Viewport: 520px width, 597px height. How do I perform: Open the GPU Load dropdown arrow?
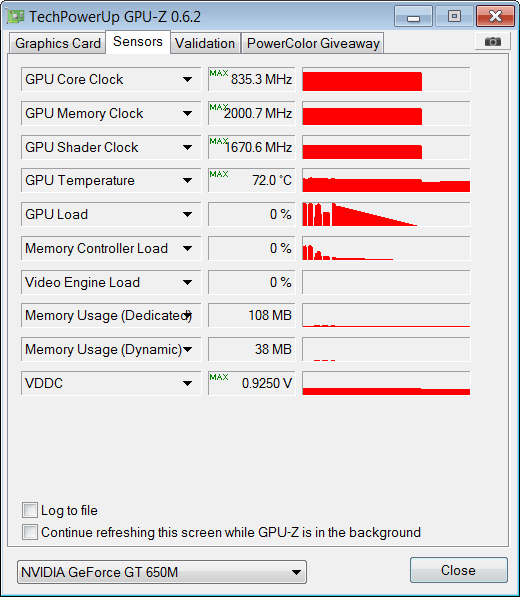(187, 214)
